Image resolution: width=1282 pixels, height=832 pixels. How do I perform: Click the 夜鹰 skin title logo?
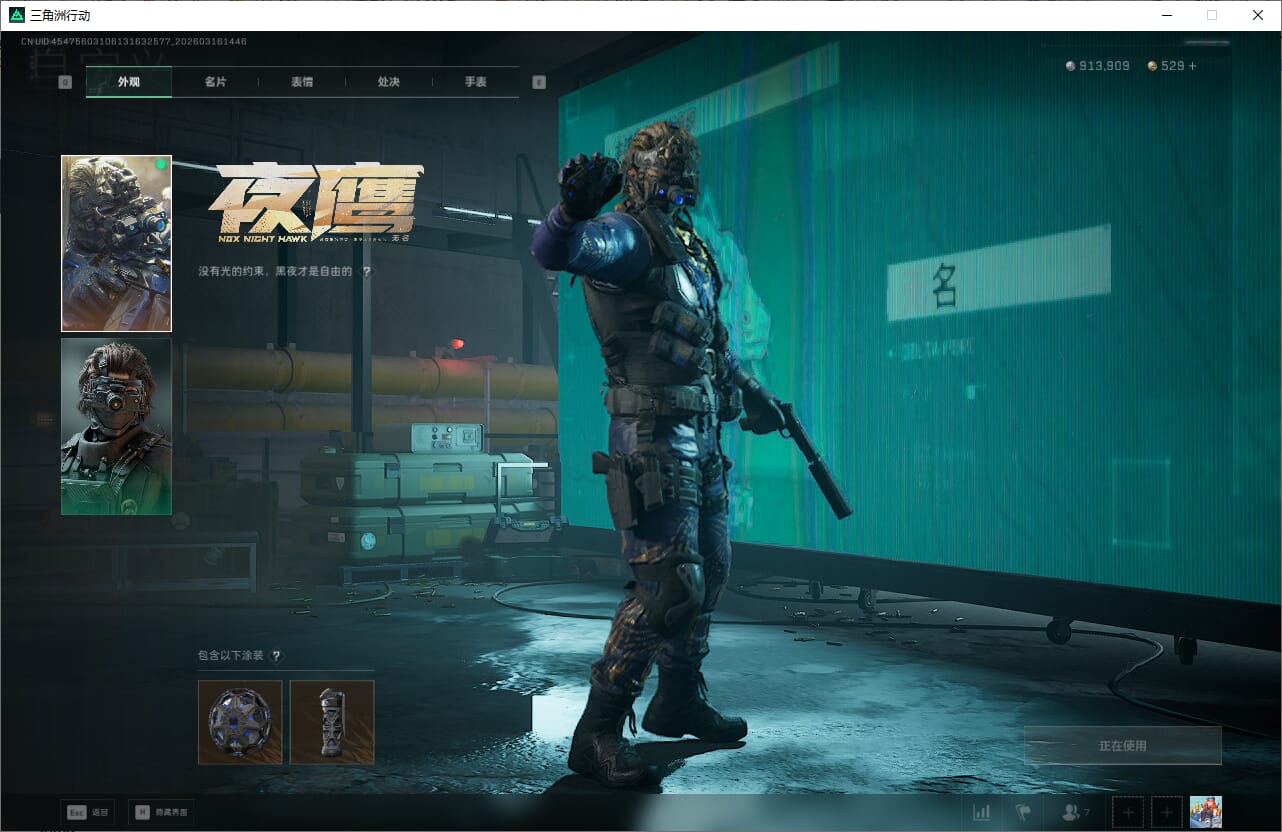coord(314,203)
